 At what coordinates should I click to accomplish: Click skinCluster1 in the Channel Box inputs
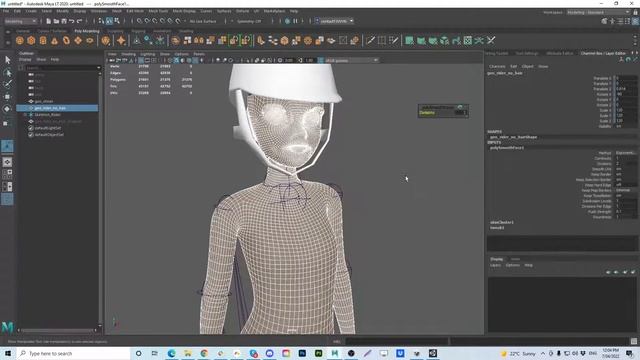point(502,222)
